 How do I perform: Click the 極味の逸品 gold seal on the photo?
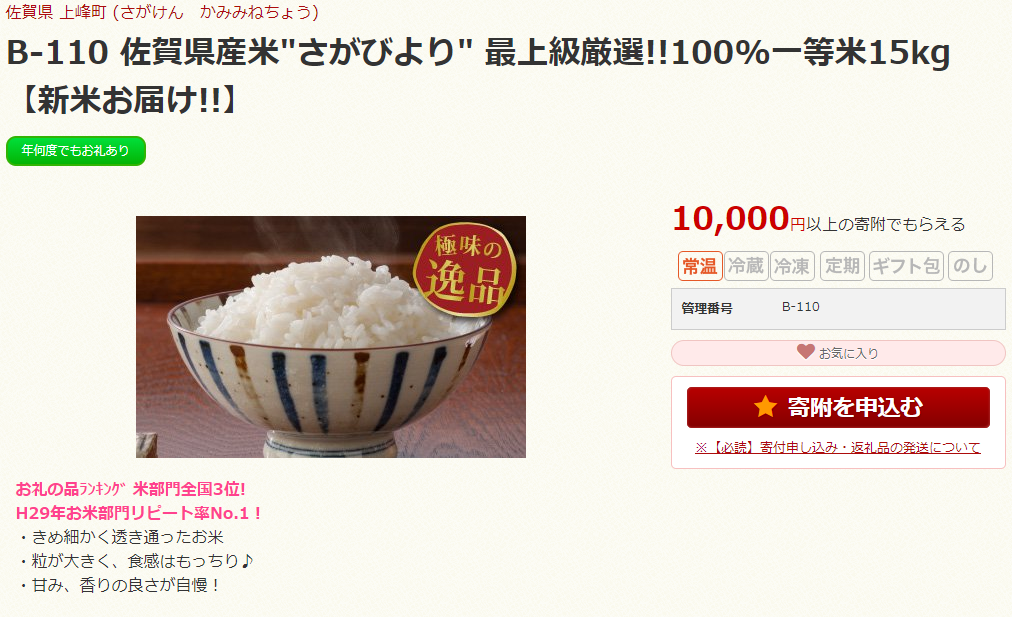[465, 269]
